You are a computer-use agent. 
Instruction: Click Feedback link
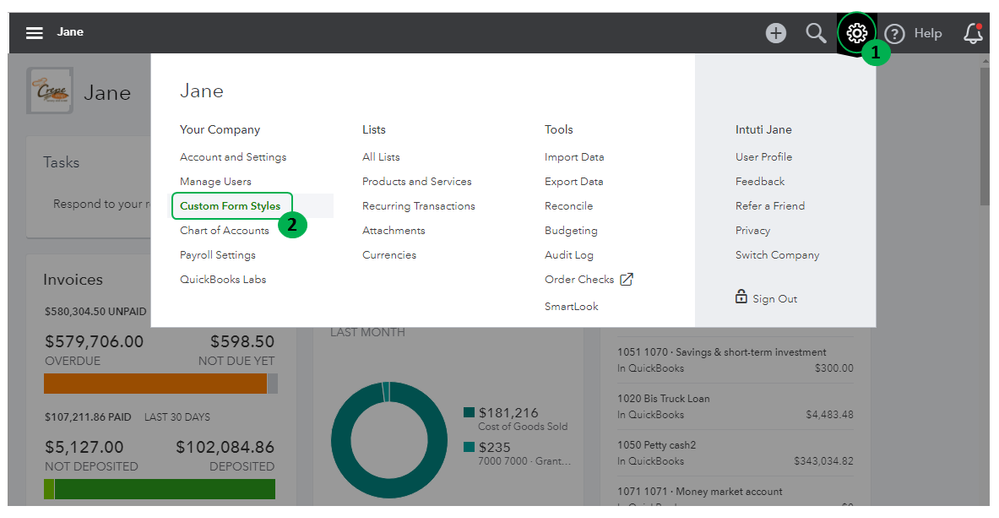tap(759, 182)
